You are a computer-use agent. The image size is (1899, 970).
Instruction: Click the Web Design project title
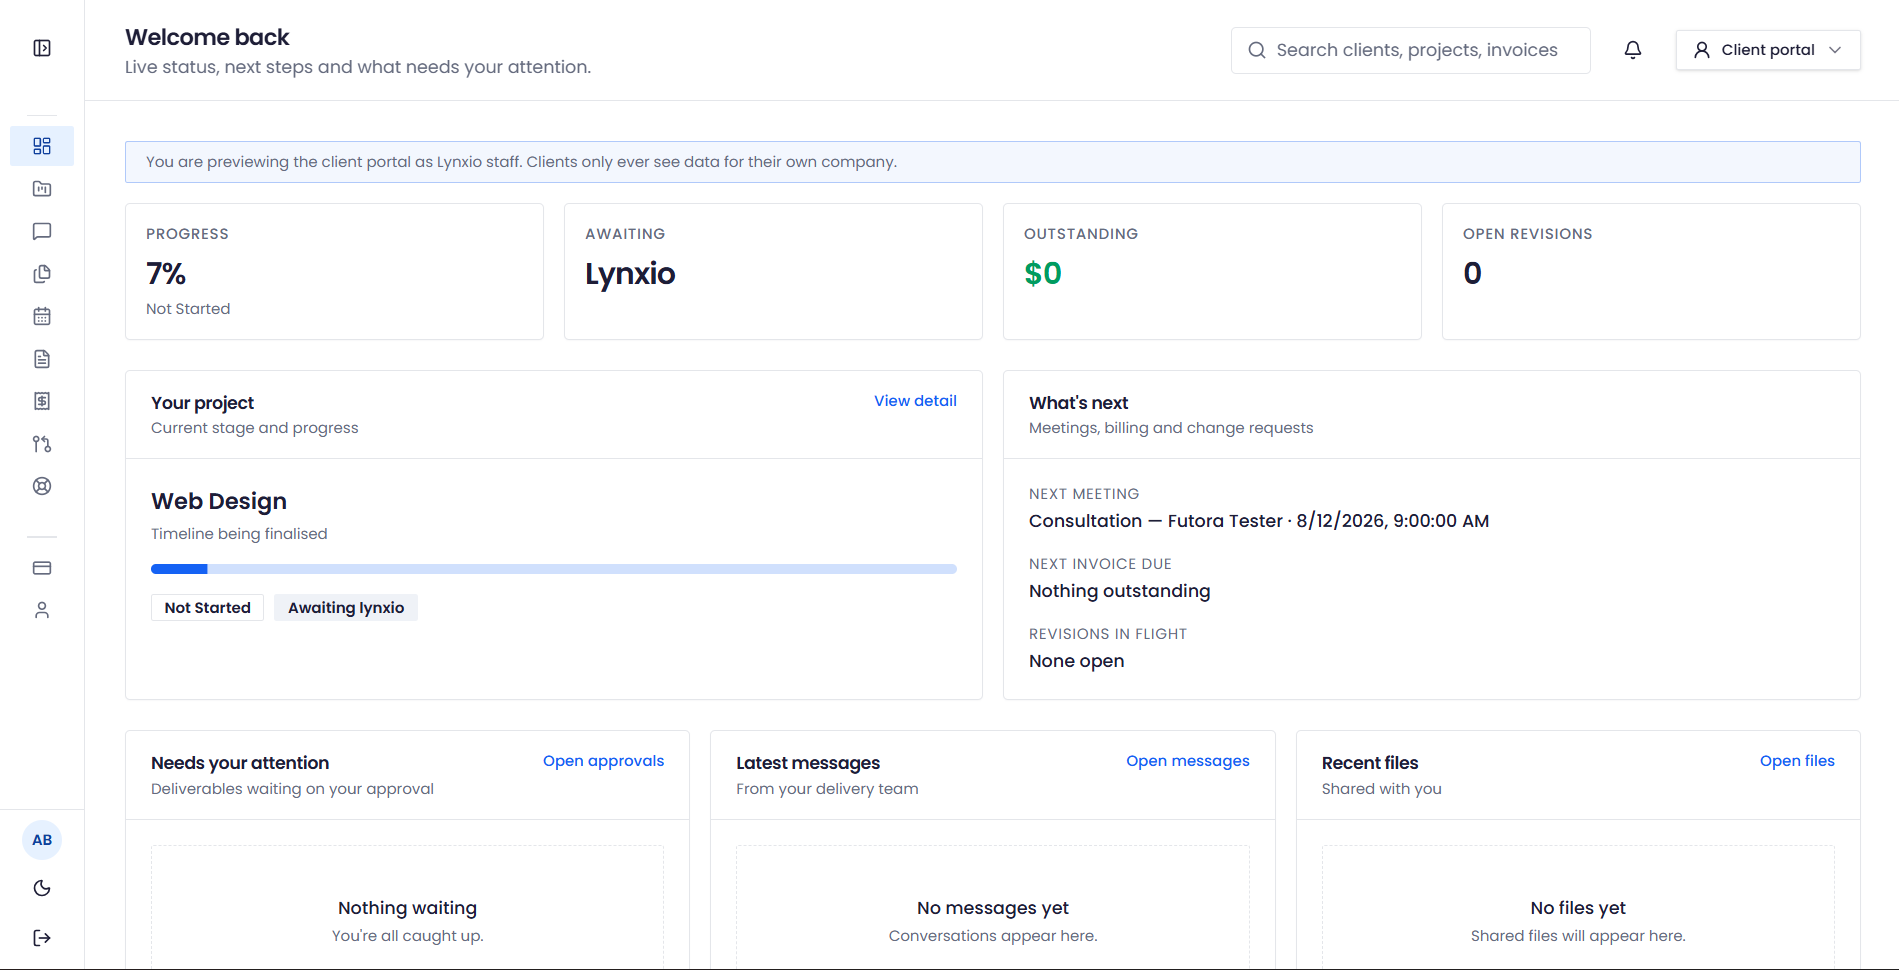[x=219, y=501]
